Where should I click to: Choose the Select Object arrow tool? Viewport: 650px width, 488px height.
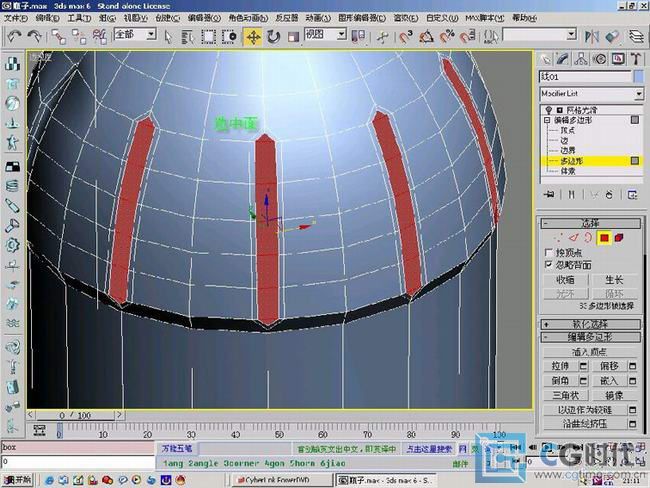tap(168, 36)
